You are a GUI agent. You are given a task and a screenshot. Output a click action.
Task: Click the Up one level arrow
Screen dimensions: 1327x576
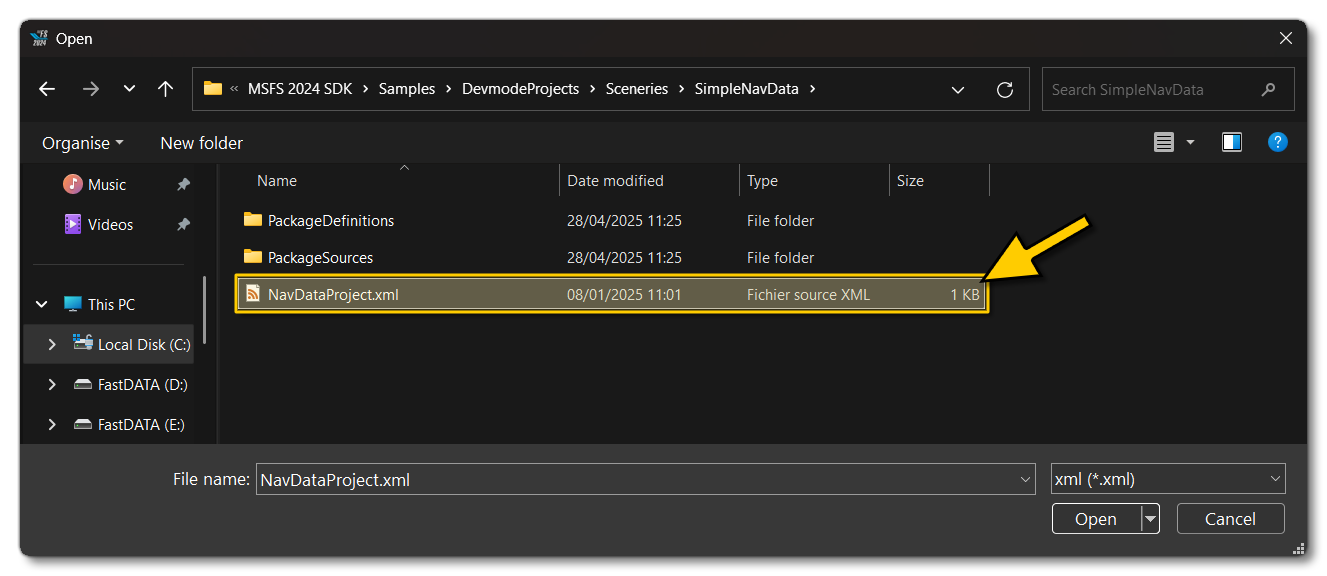(165, 89)
